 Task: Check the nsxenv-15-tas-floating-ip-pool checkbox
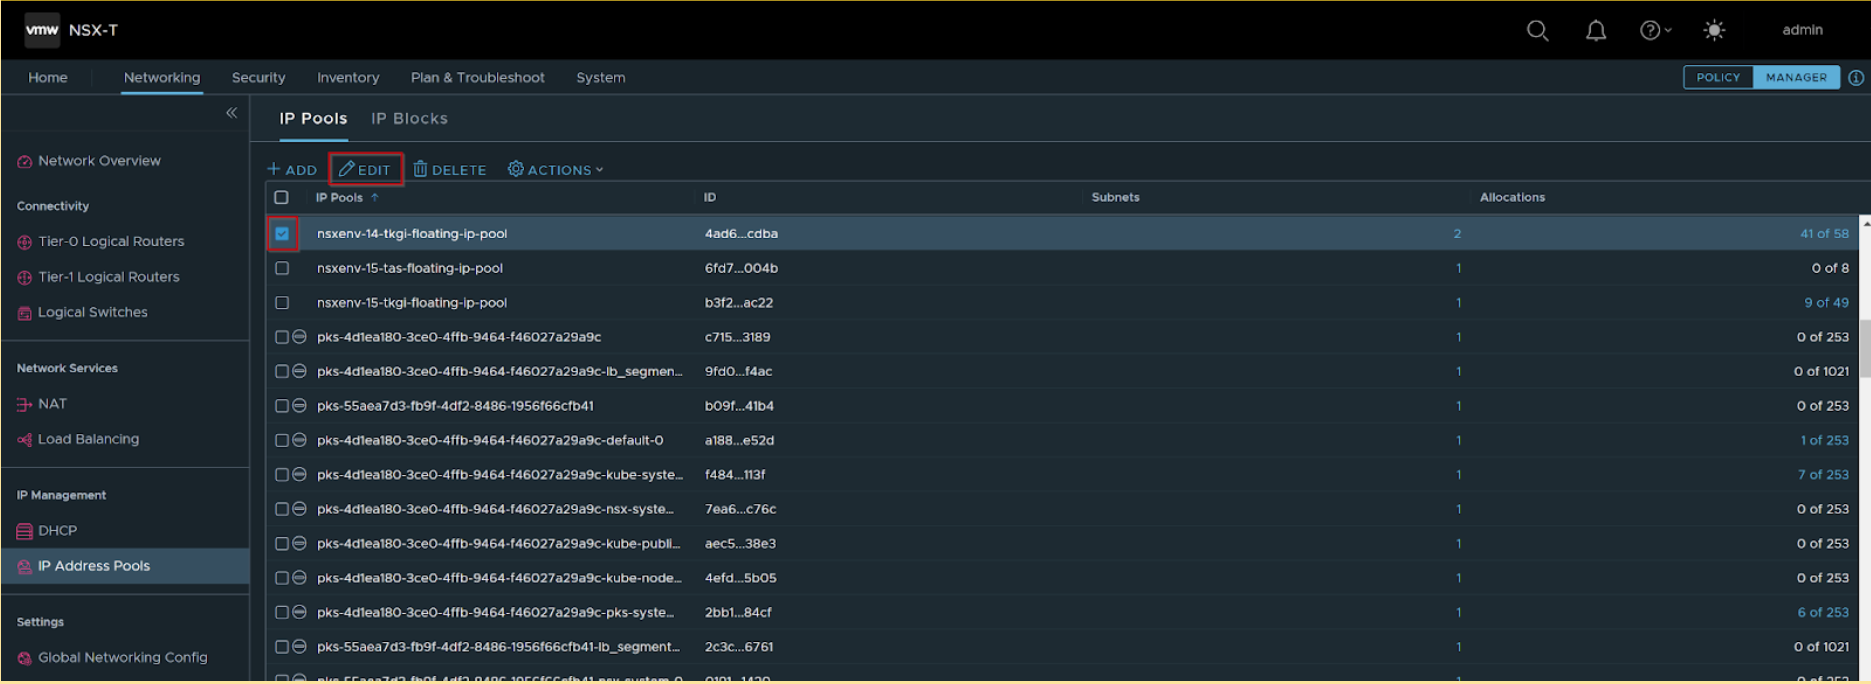click(282, 269)
